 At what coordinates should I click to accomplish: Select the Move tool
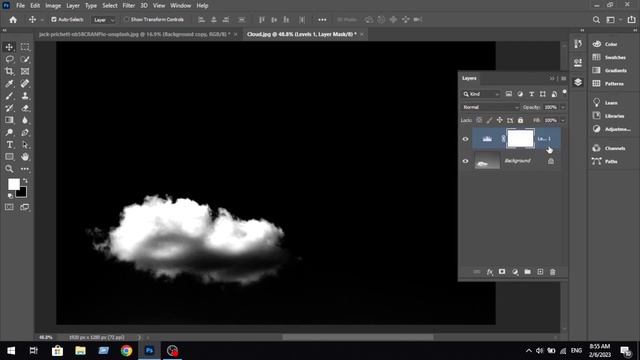[9, 47]
